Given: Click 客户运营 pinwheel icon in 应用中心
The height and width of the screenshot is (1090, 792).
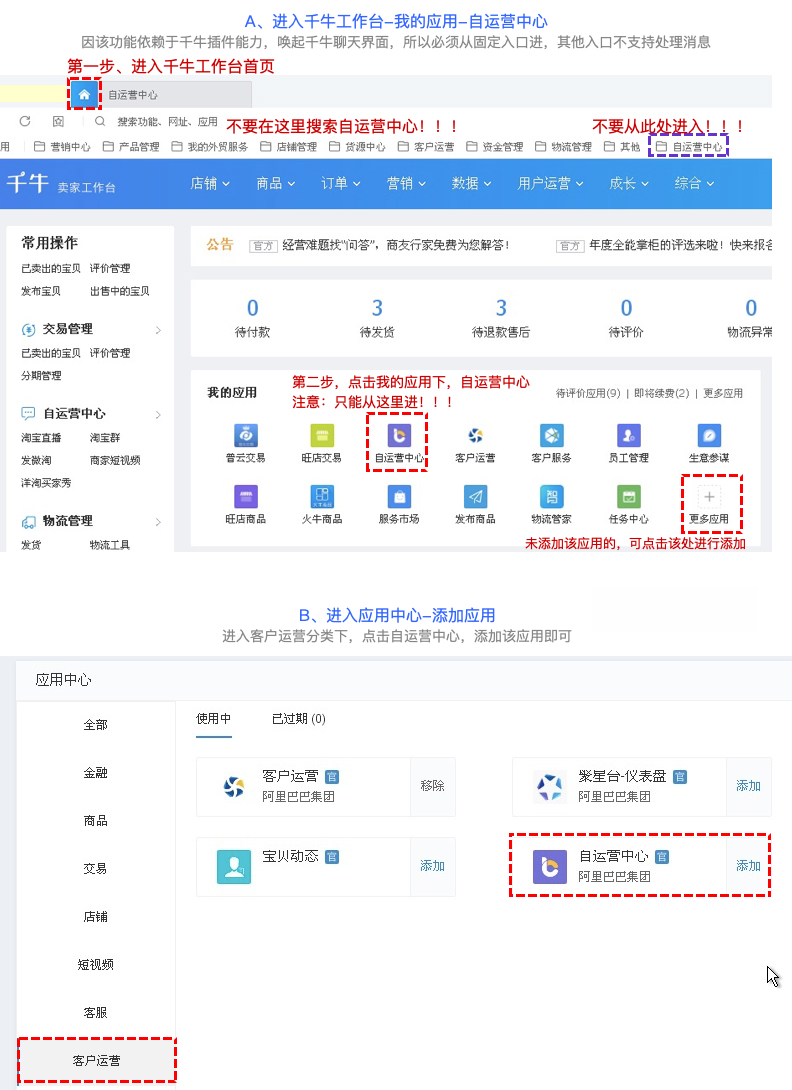Looking at the screenshot, I should pyautogui.click(x=234, y=786).
